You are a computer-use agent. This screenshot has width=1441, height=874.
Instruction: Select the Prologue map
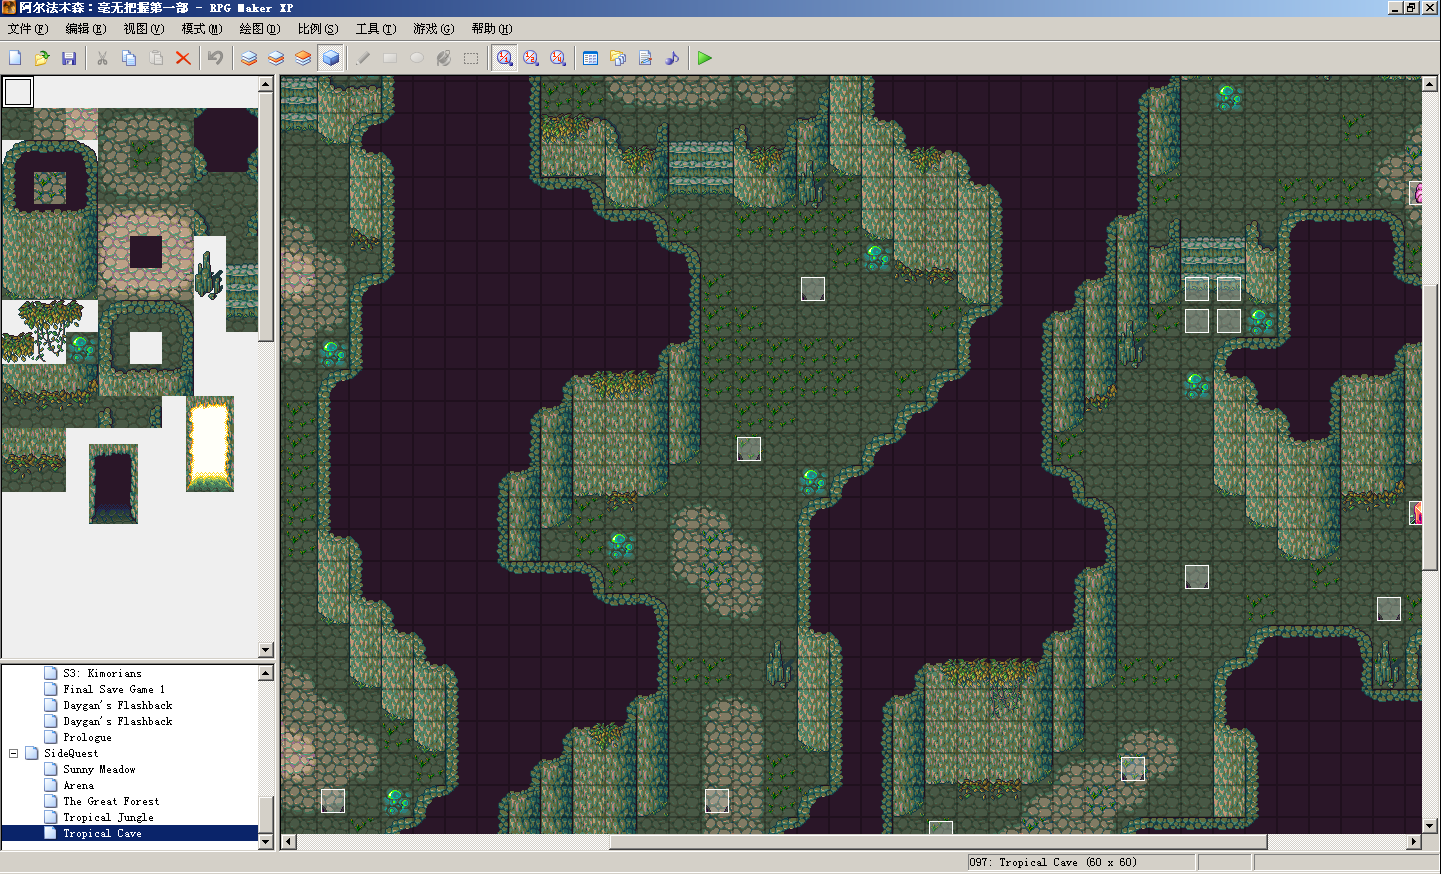point(87,737)
